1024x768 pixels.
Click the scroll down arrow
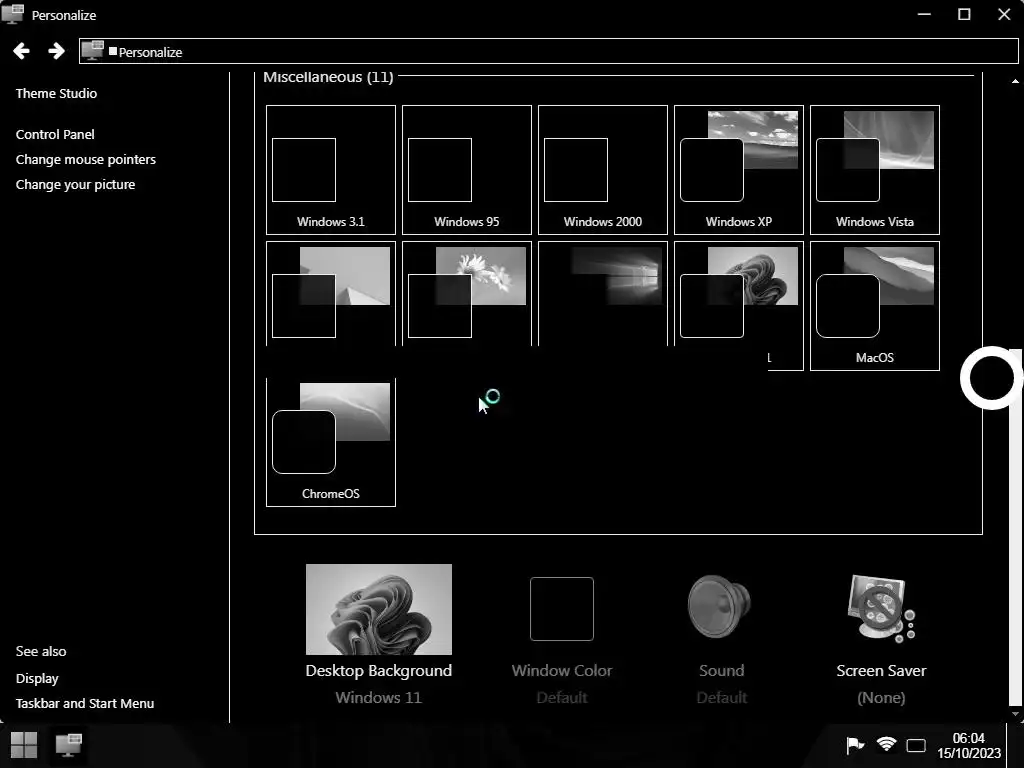[x=1015, y=714]
